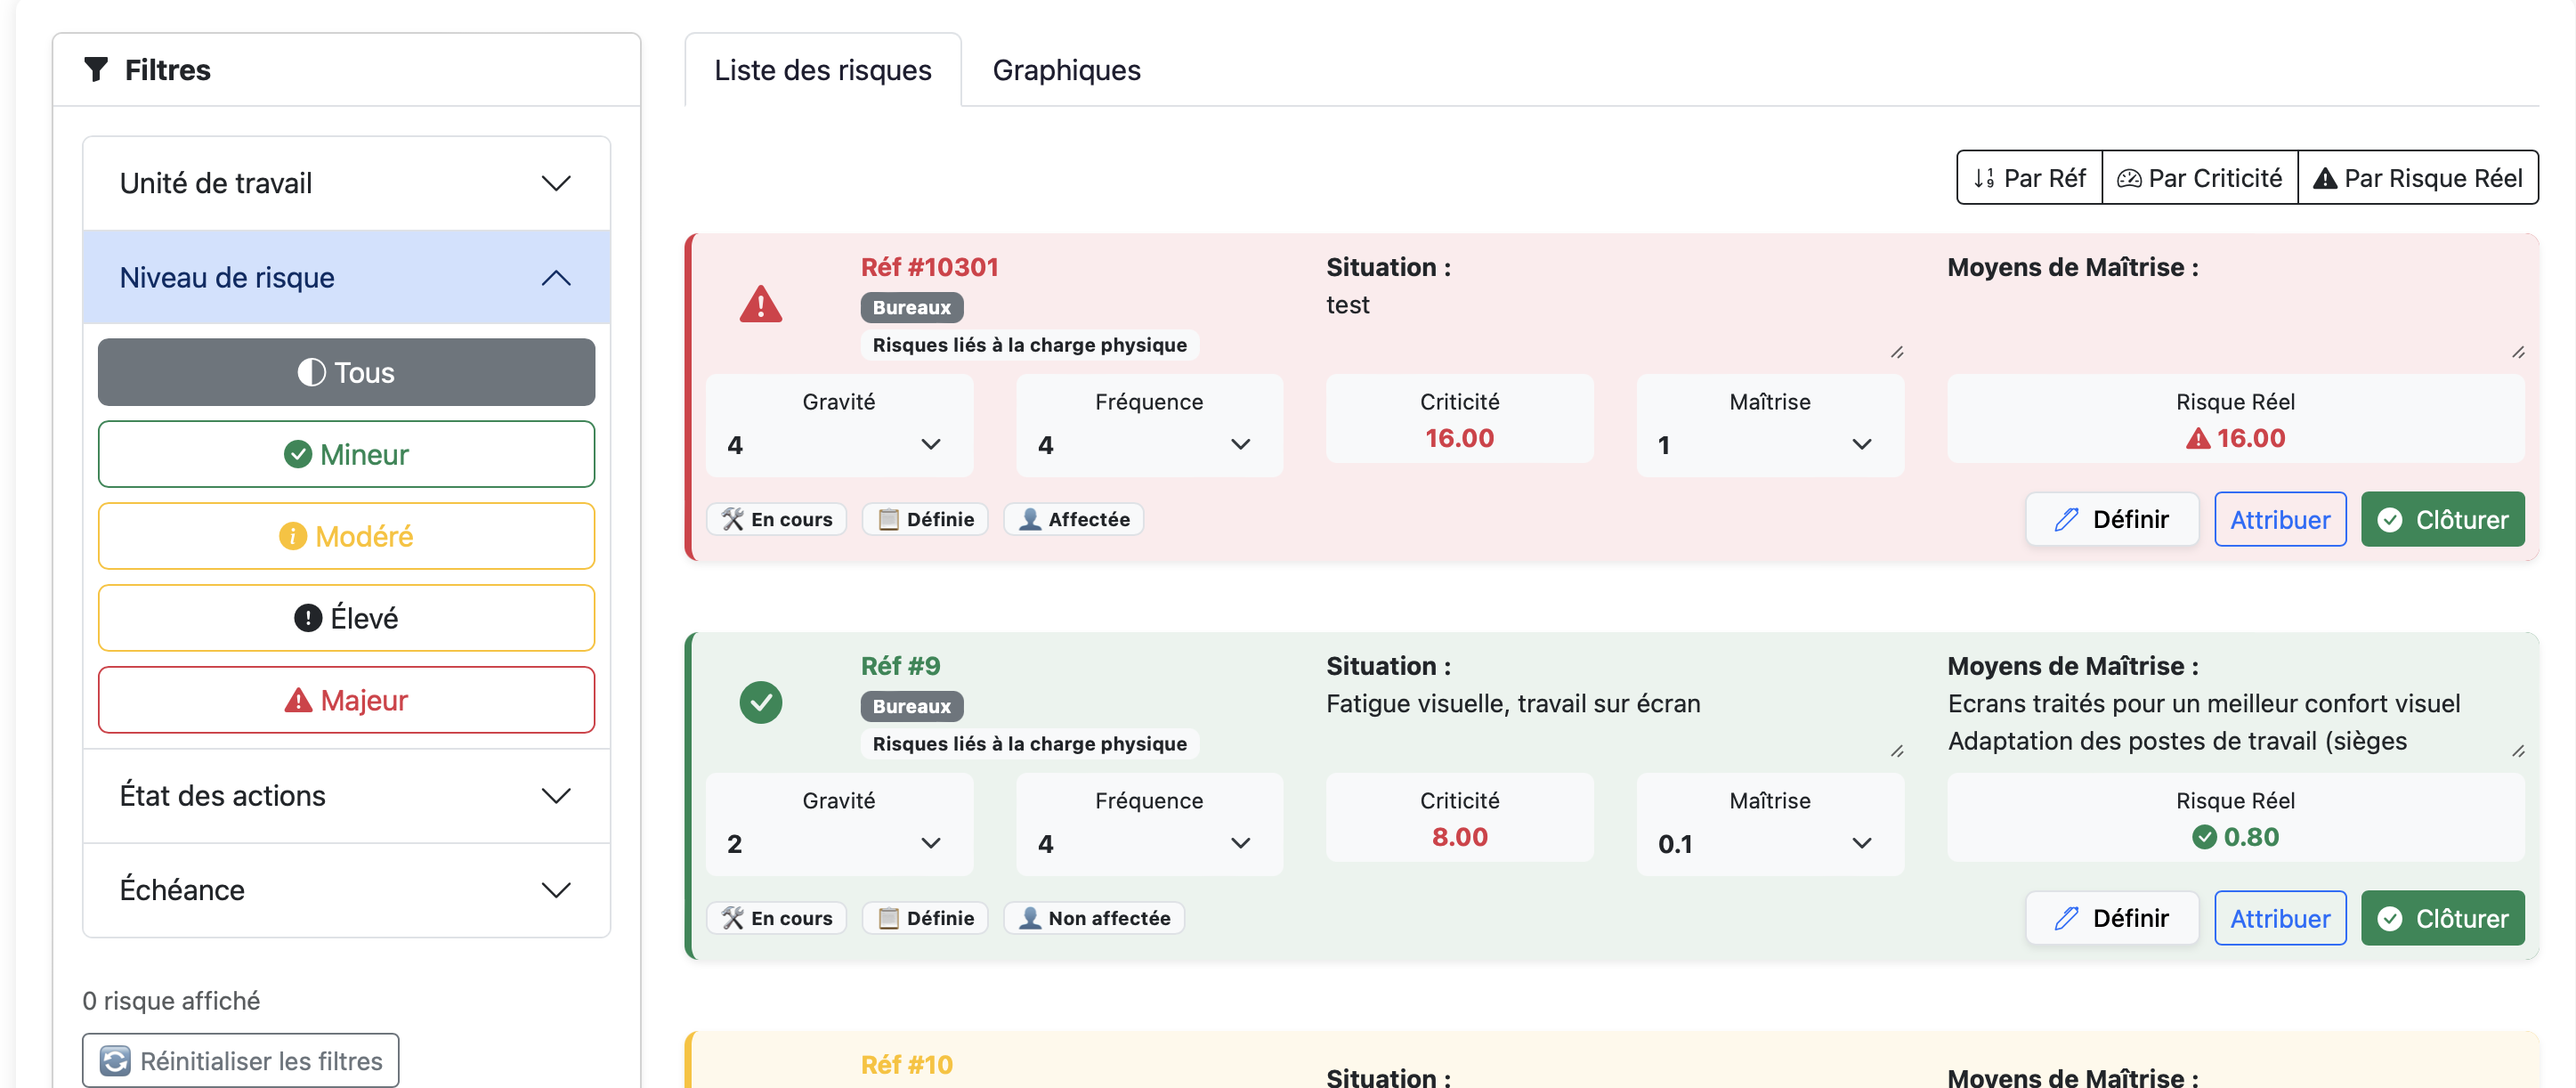The height and width of the screenshot is (1088, 2576).
Task: Click the resize grip of Réf #10301 Situation field
Action: pyautogui.click(x=1897, y=352)
